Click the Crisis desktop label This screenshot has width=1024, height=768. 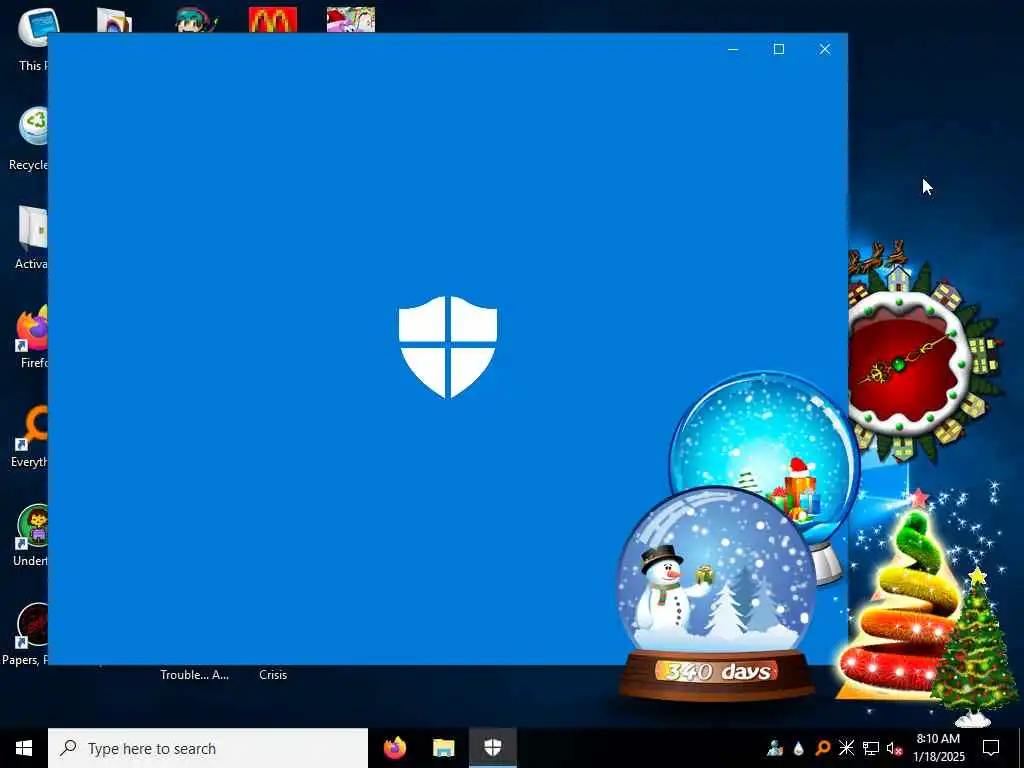[273, 675]
